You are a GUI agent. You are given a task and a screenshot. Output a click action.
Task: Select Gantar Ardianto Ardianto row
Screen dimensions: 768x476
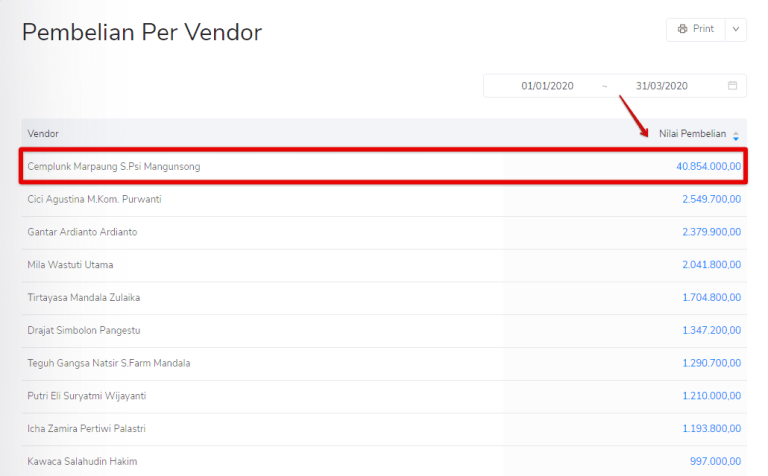pos(82,232)
